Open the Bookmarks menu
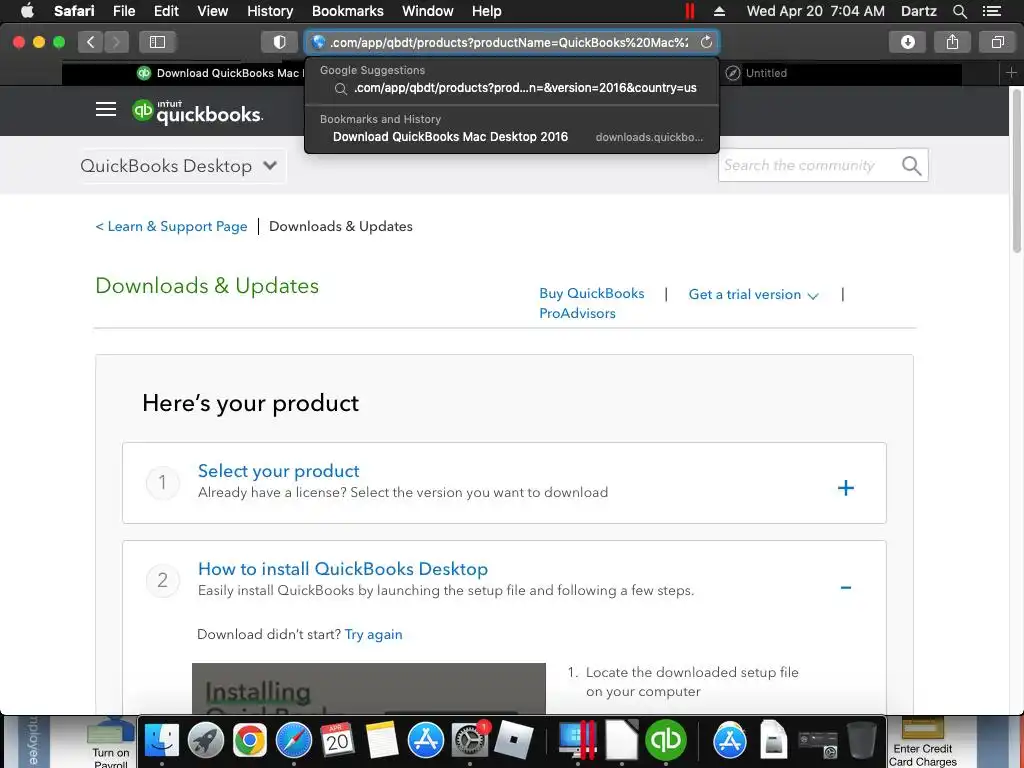The width and height of the screenshot is (1024, 768). coord(347,11)
